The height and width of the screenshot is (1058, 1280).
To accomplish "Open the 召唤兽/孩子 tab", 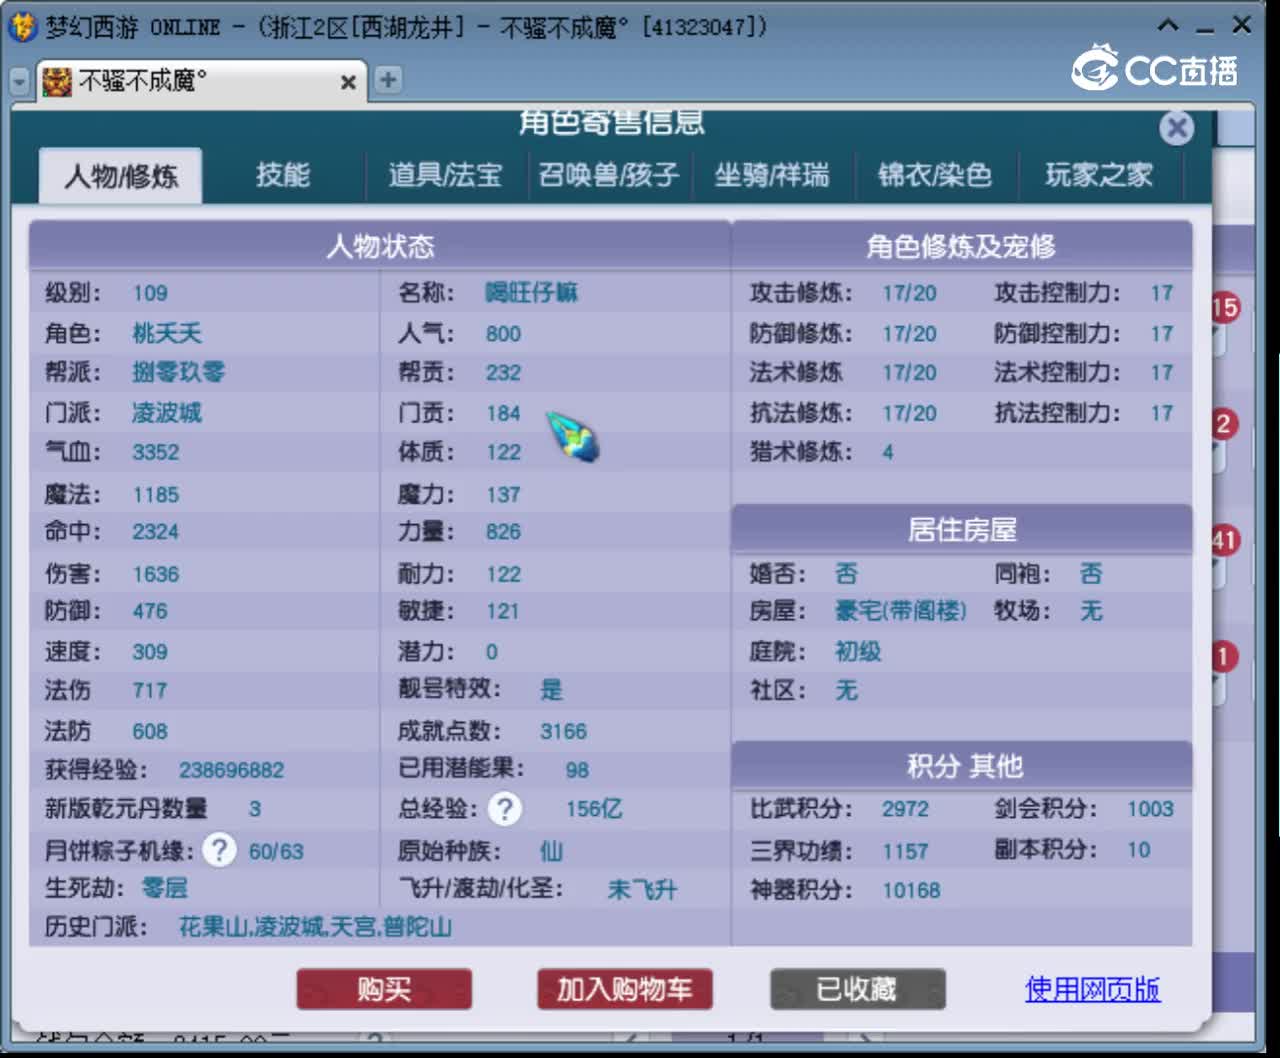I will (609, 175).
